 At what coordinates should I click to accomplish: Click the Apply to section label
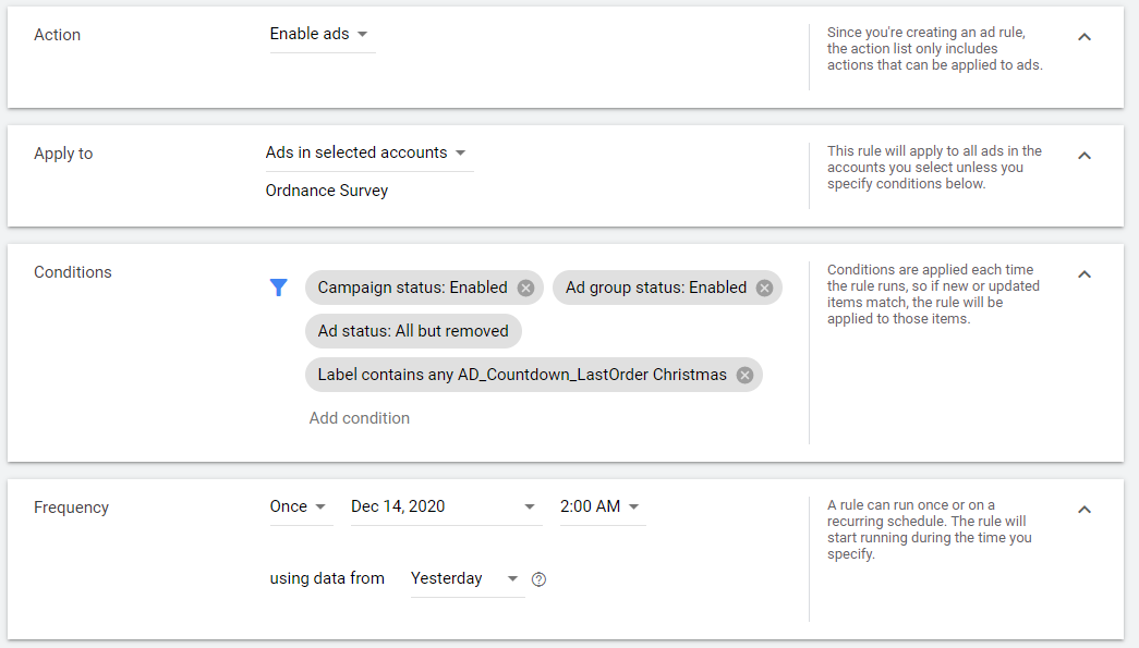tap(63, 153)
